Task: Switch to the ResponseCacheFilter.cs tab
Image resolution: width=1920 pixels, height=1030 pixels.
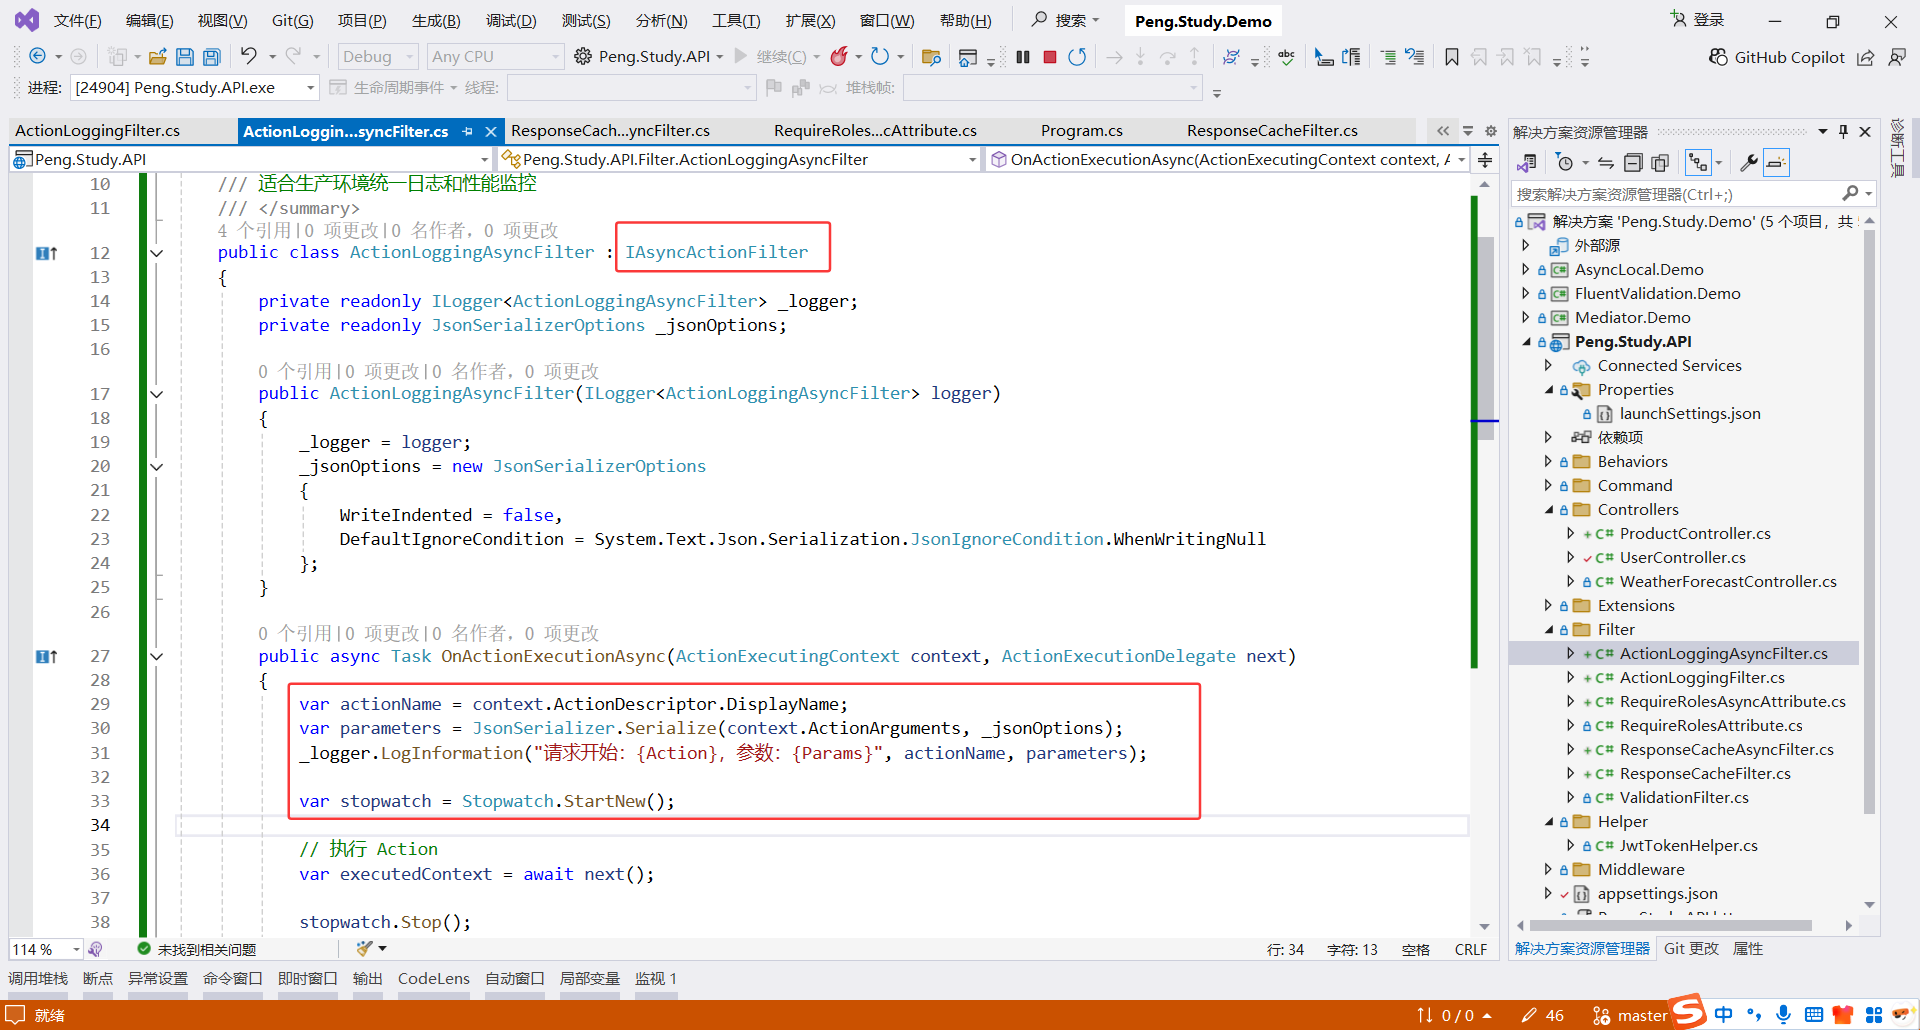Action: pos(1272,131)
